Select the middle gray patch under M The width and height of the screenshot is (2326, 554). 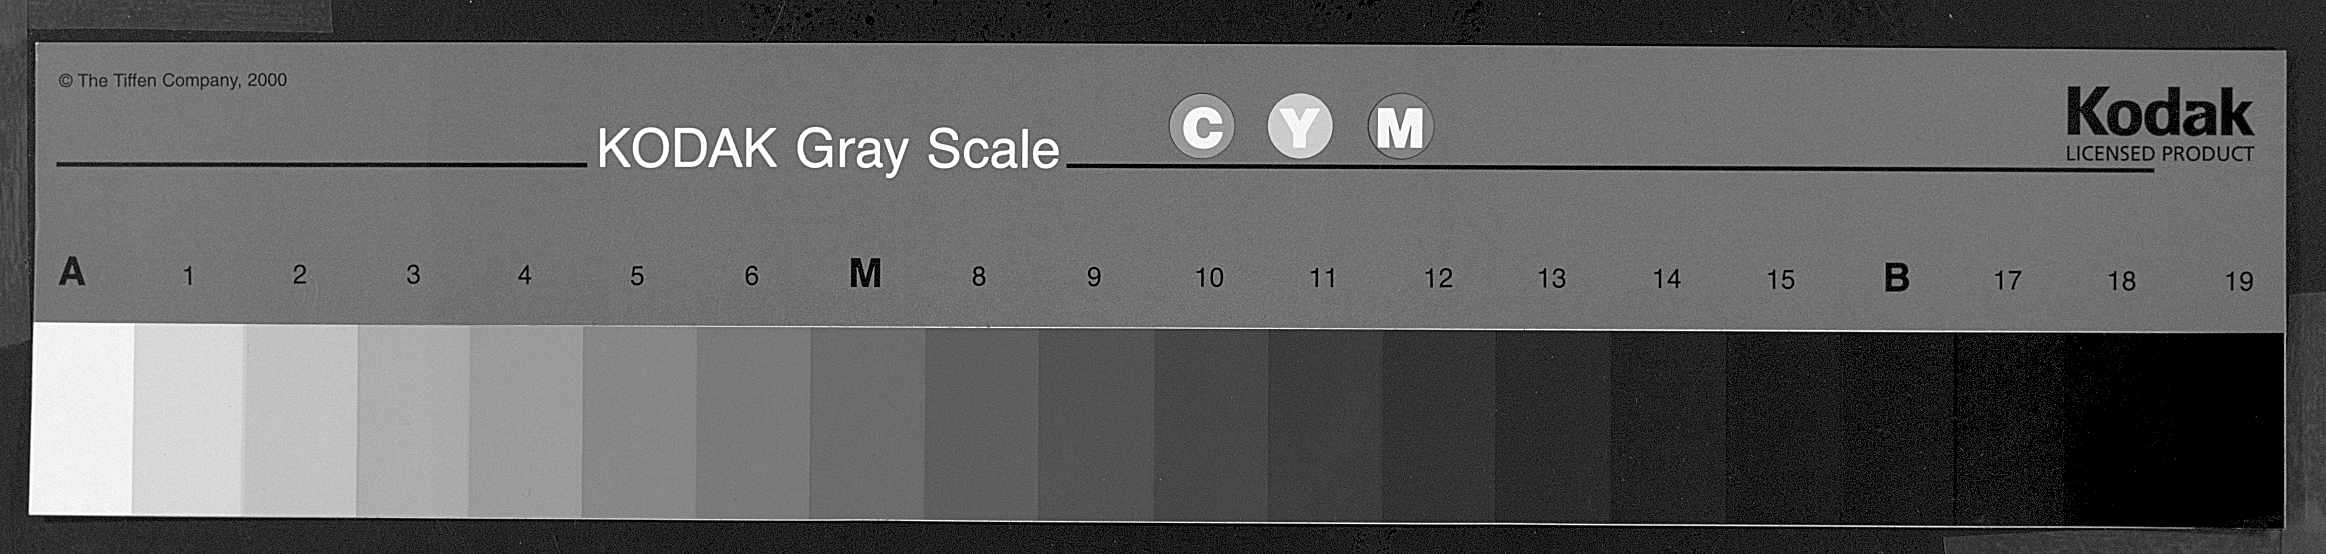point(868,423)
